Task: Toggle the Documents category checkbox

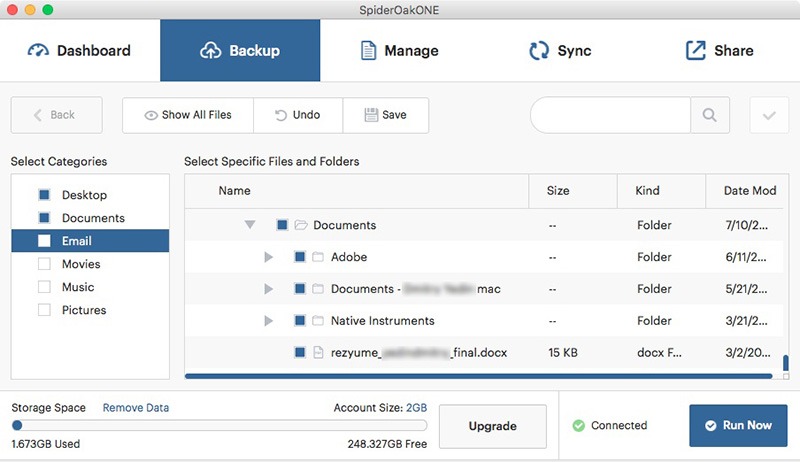Action: coord(44,218)
